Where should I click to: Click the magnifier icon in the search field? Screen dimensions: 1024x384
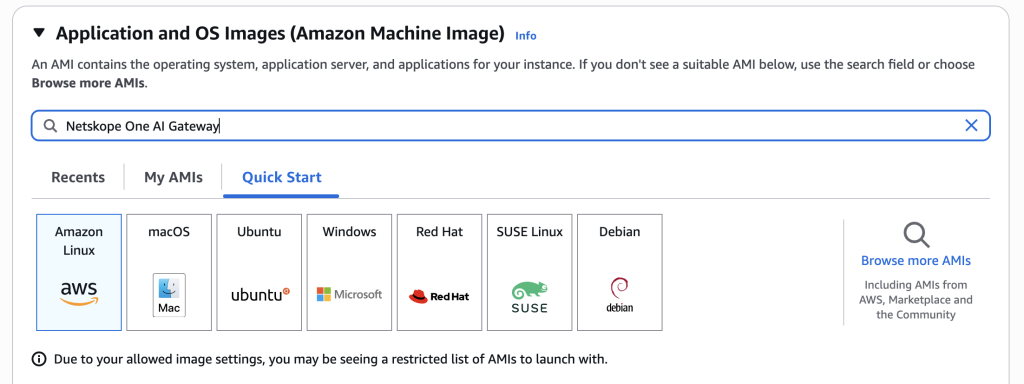pos(50,126)
